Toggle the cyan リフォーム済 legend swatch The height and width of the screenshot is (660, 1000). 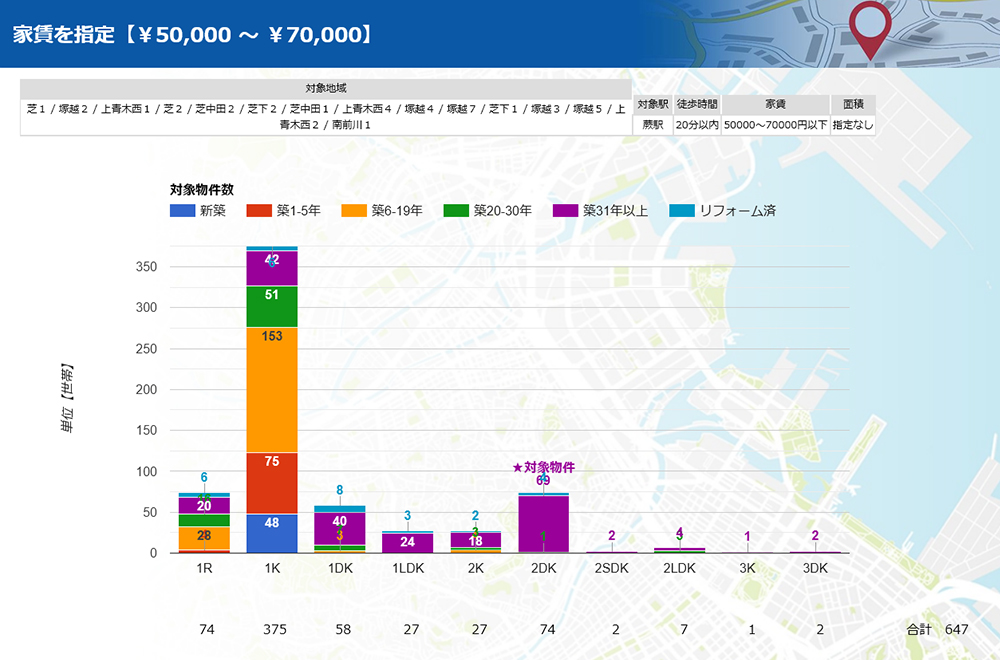pyautogui.click(x=682, y=210)
